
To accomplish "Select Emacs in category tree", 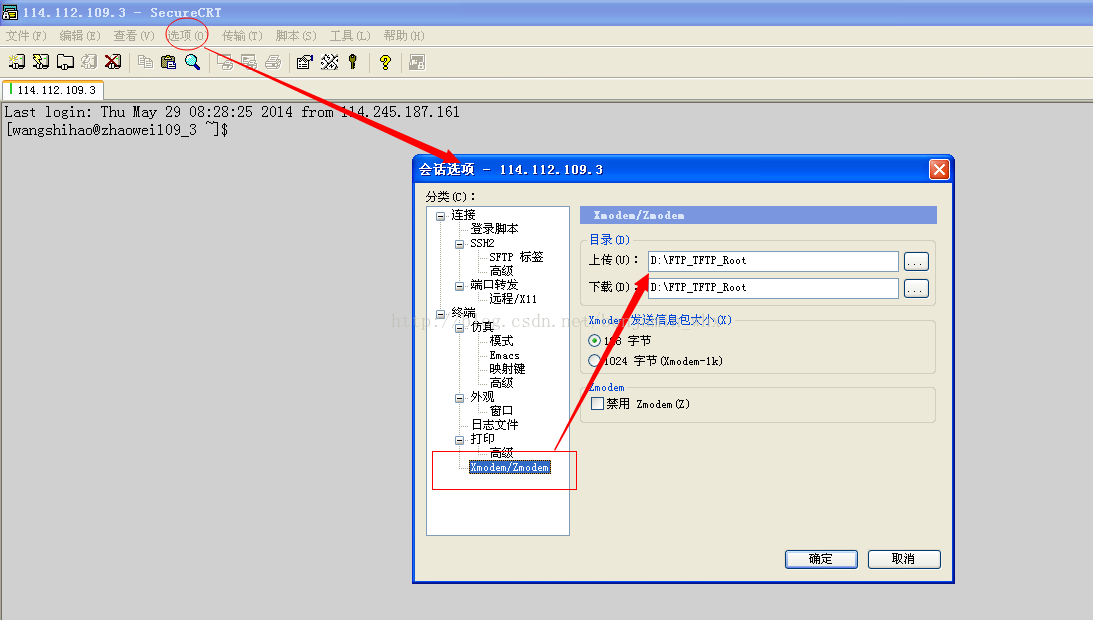I will point(504,355).
